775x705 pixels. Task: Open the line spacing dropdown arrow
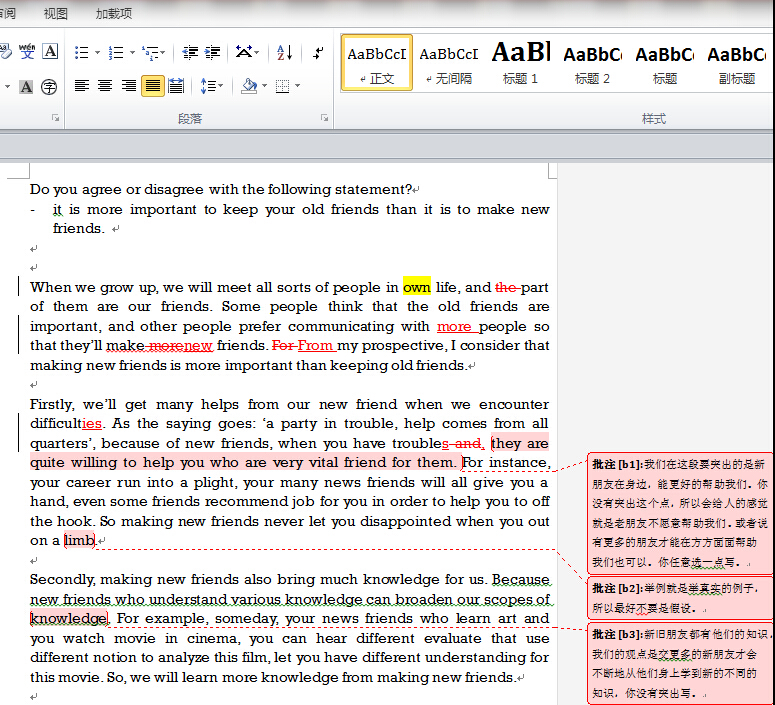coord(220,86)
